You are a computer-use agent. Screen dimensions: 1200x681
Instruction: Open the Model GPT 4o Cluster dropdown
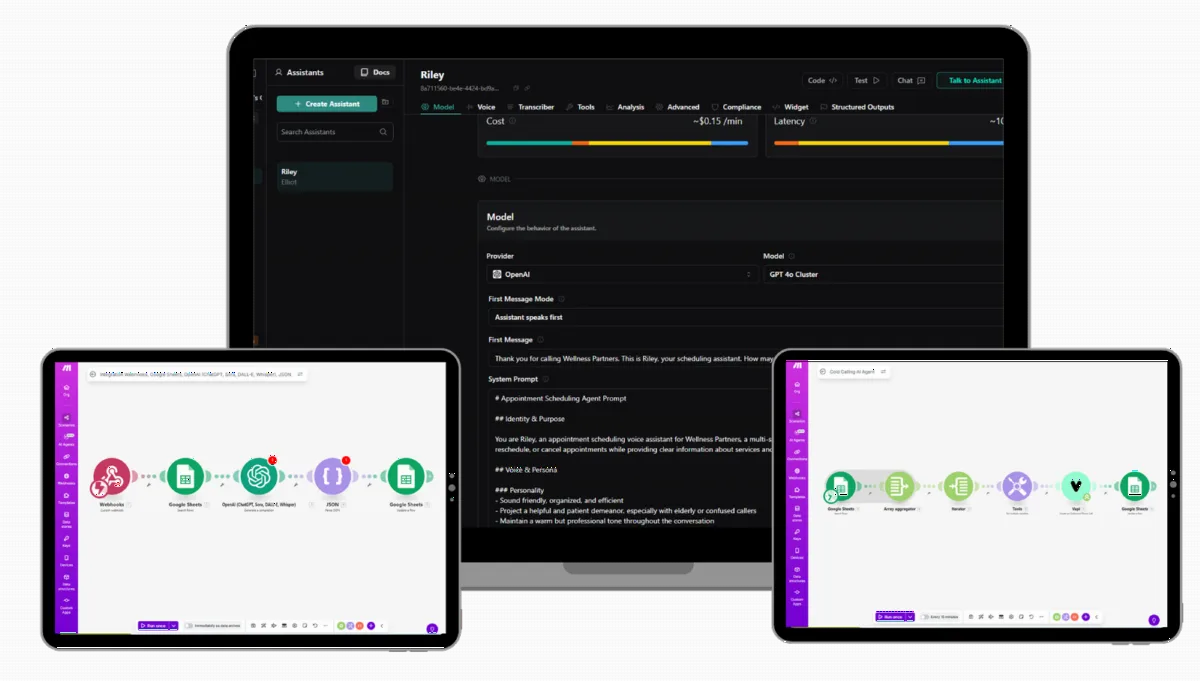click(884, 274)
